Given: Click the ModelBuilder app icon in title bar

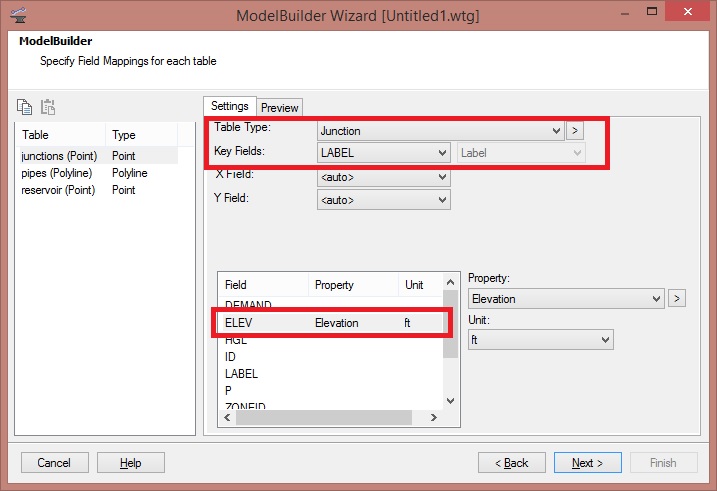Looking at the screenshot, I should coord(18,15).
